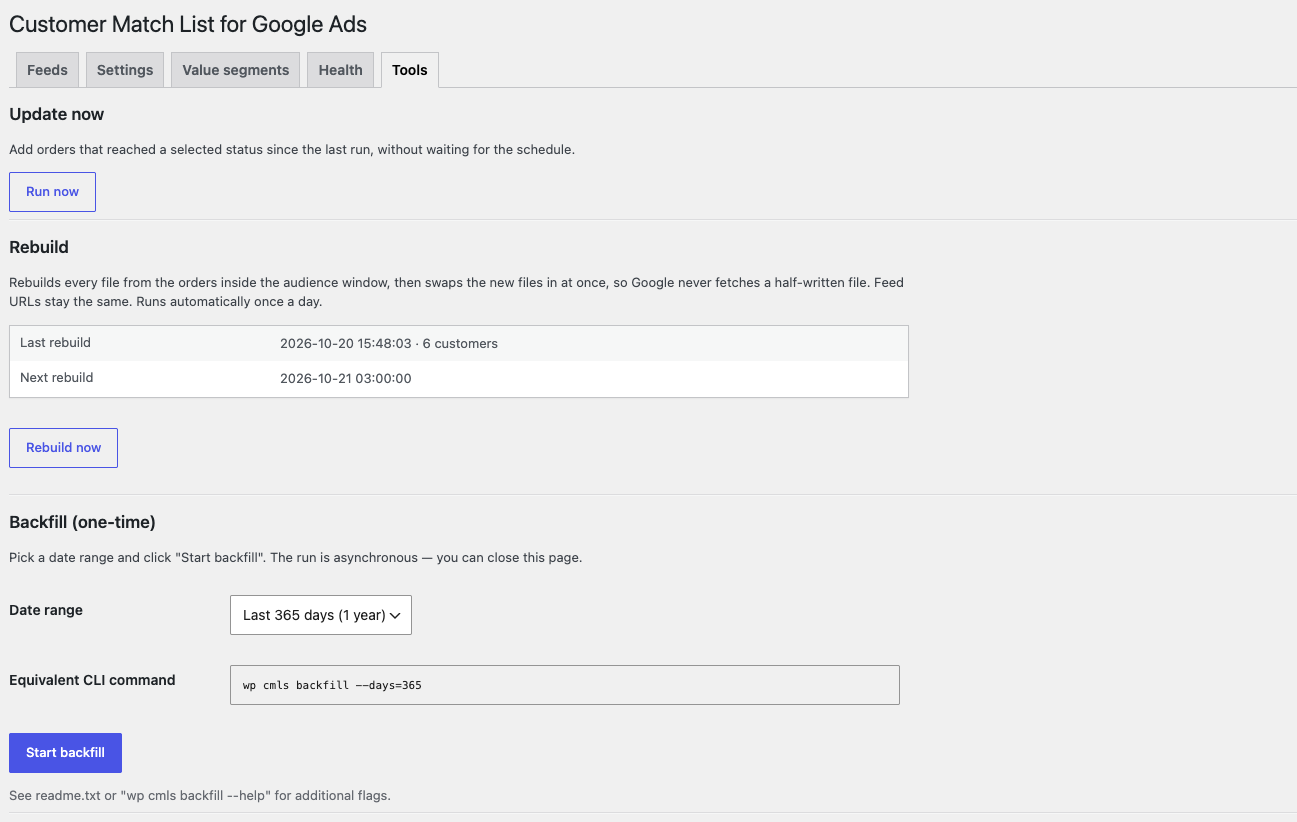
Task: Click the Run now button
Action: pyautogui.click(x=52, y=192)
